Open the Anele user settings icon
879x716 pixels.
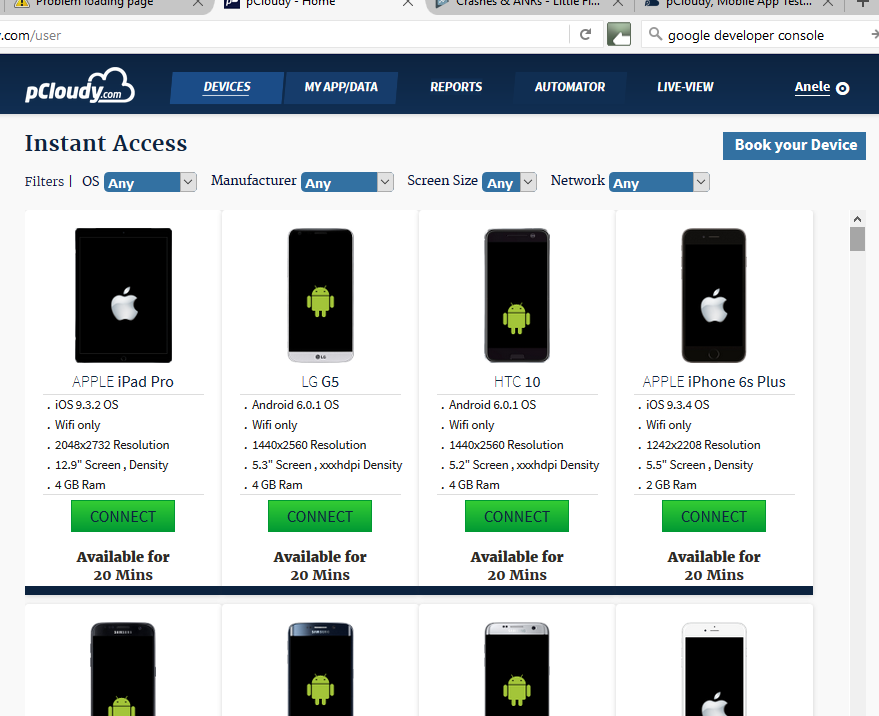[842, 88]
